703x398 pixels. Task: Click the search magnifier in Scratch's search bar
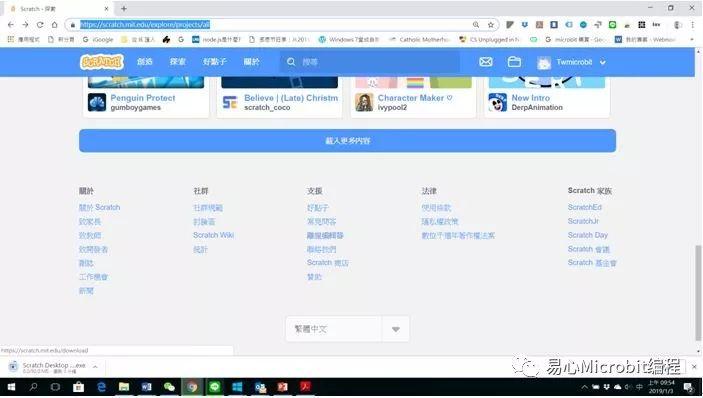(291, 62)
